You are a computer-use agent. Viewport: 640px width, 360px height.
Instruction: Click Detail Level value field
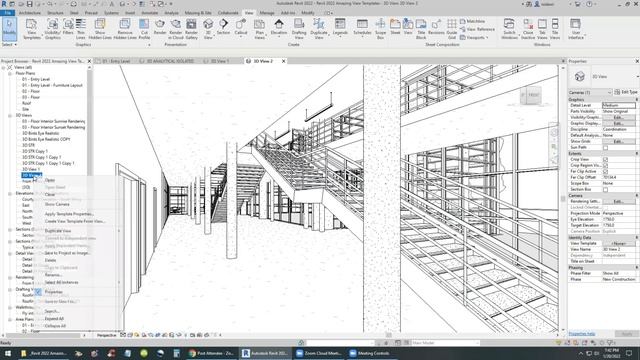(x=619, y=105)
